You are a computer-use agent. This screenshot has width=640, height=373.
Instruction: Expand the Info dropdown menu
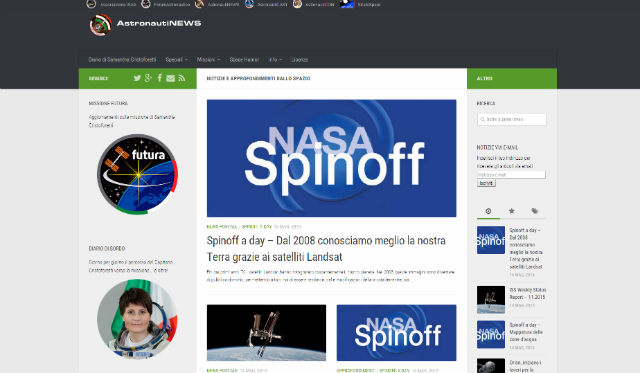coord(275,60)
